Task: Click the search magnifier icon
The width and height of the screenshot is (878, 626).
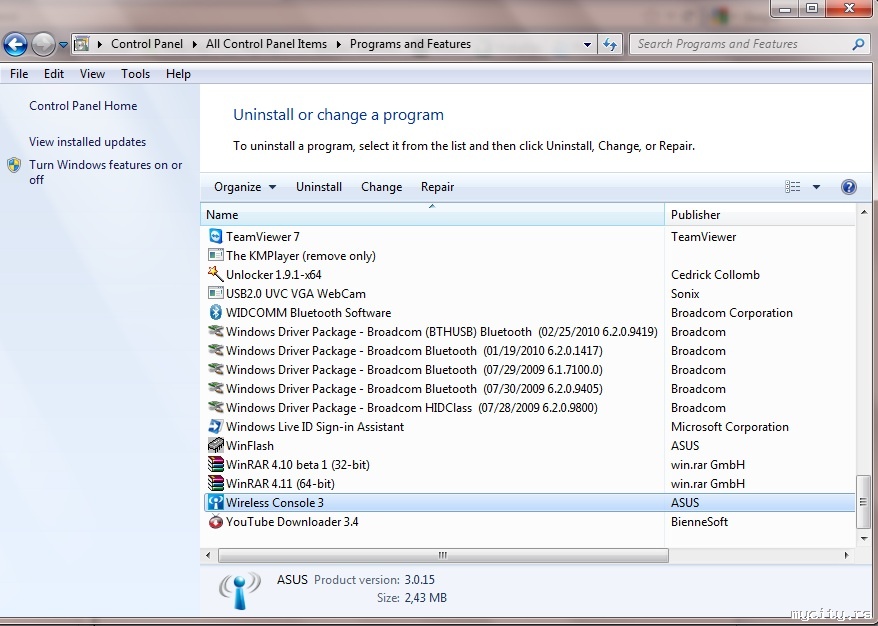Action: [x=858, y=44]
